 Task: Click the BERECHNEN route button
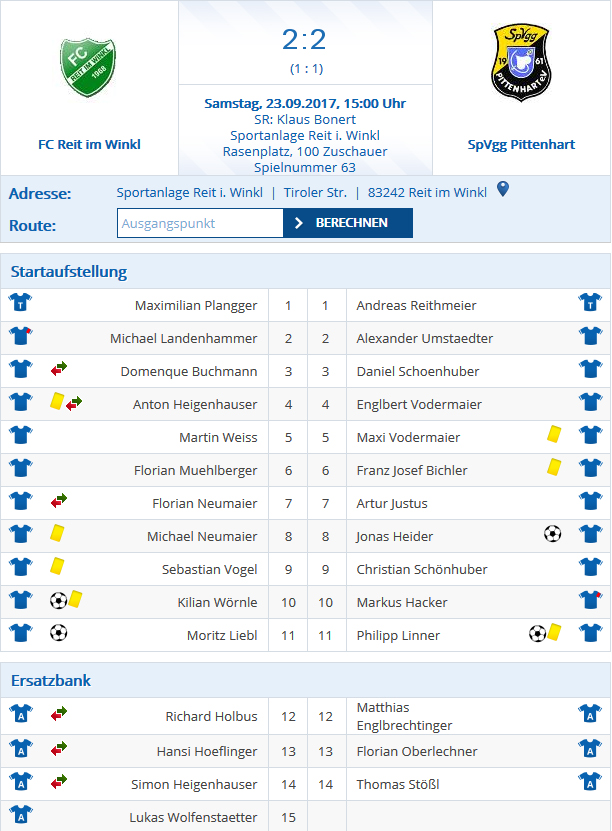coord(348,223)
